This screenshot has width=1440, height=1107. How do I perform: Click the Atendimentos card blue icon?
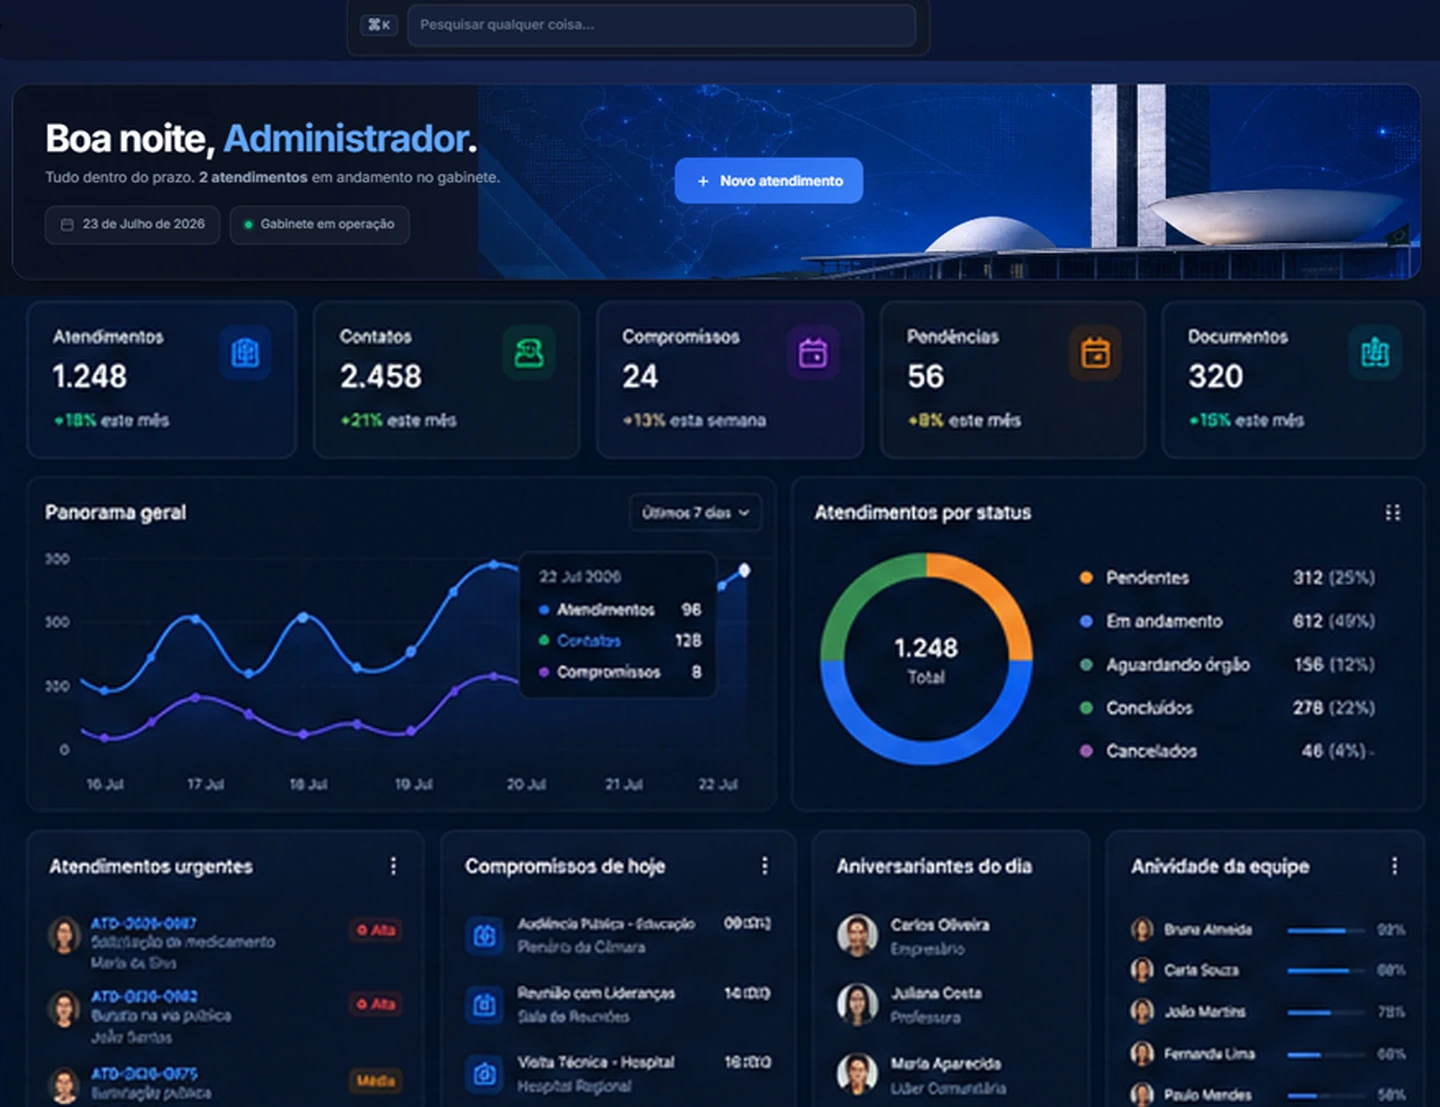tap(245, 353)
